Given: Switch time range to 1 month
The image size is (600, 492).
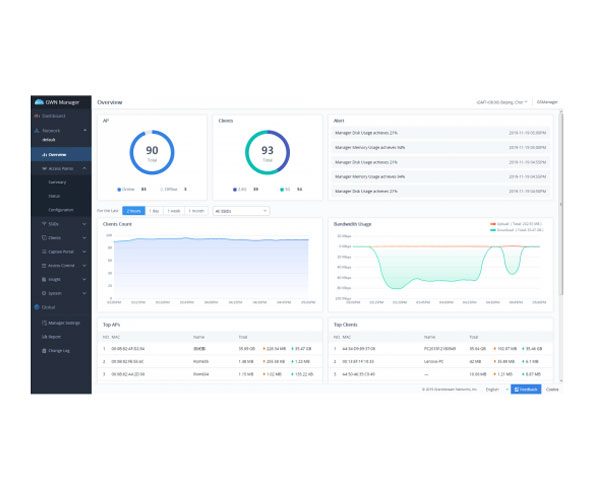Looking at the screenshot, I should click(197, 211).
